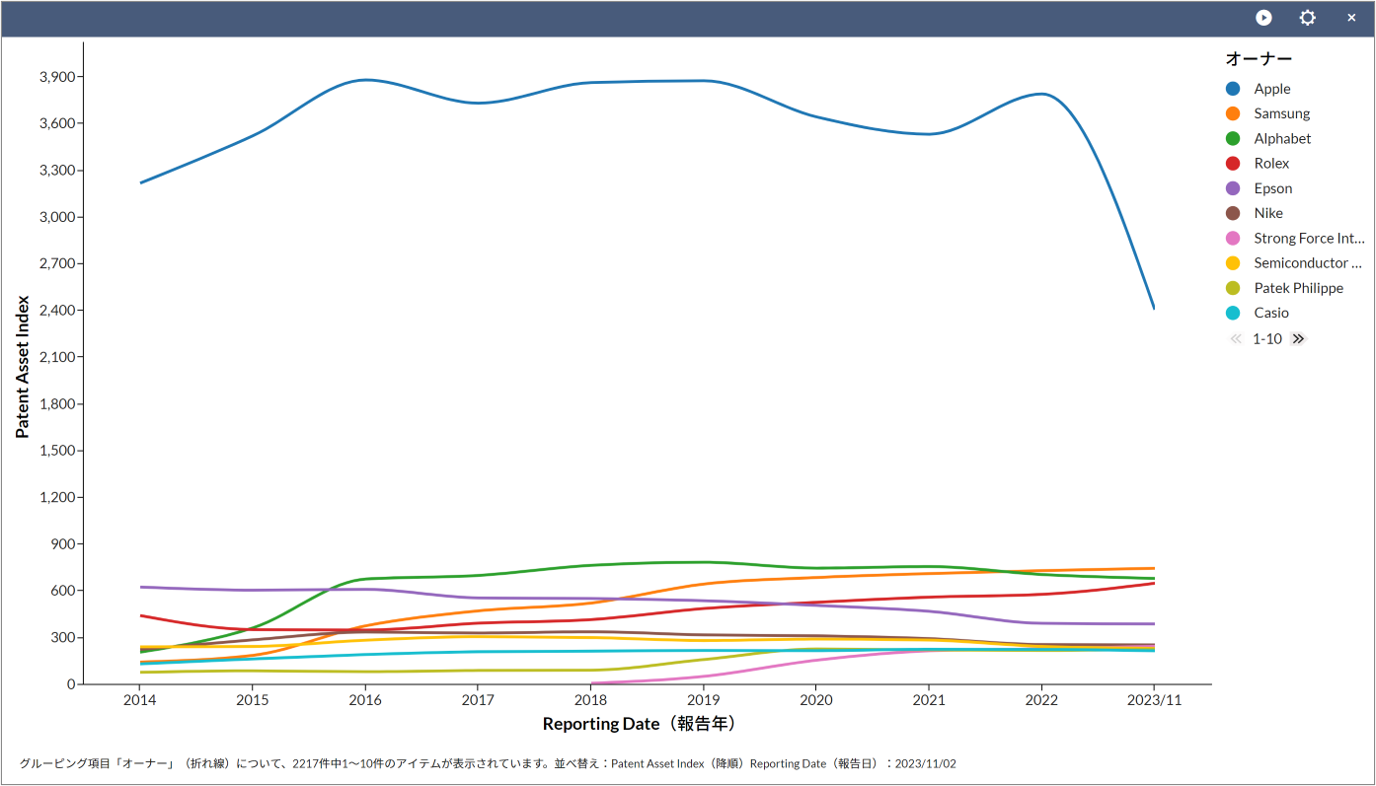This screenshot has height=786, width=1376.
Task: Click the Casio cyan legend dot
Action: [1233, 313]
